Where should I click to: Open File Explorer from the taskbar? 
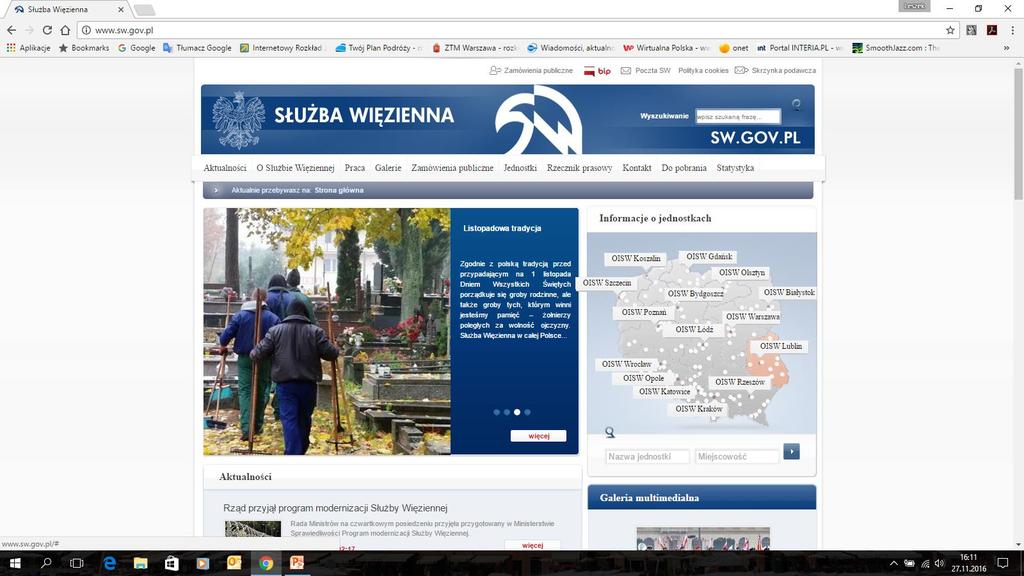point(140,563)
